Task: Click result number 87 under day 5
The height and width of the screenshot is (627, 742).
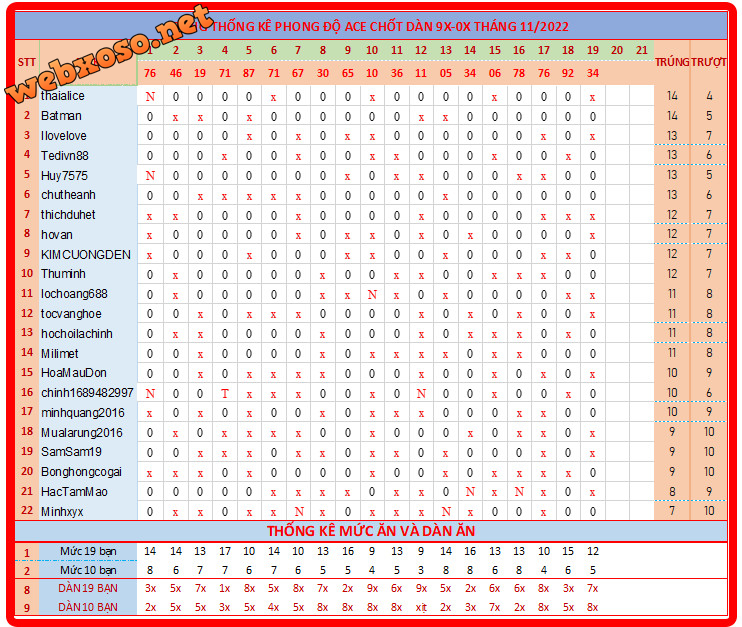Action: [248, 73]
